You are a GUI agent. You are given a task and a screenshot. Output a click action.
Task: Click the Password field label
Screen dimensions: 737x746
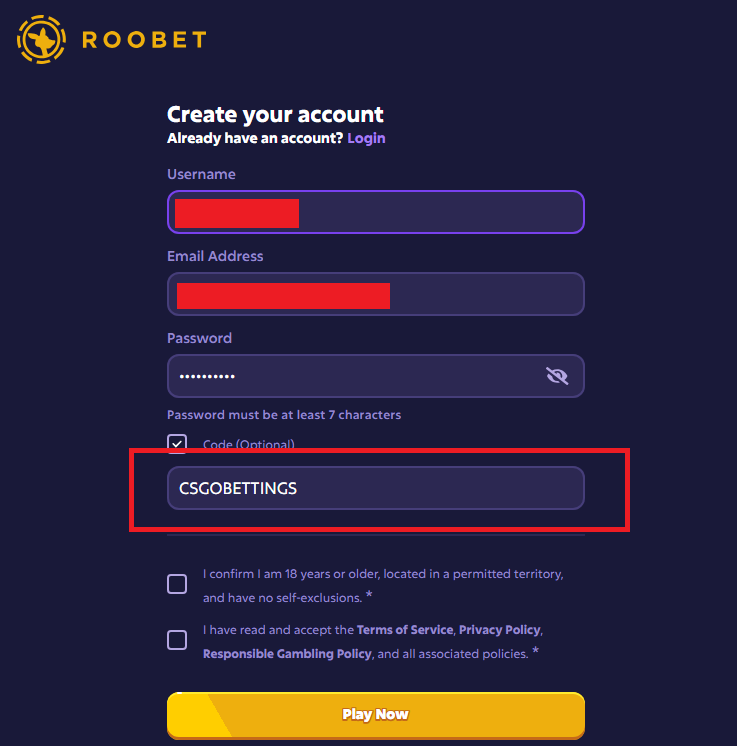[x=199, y=338]
